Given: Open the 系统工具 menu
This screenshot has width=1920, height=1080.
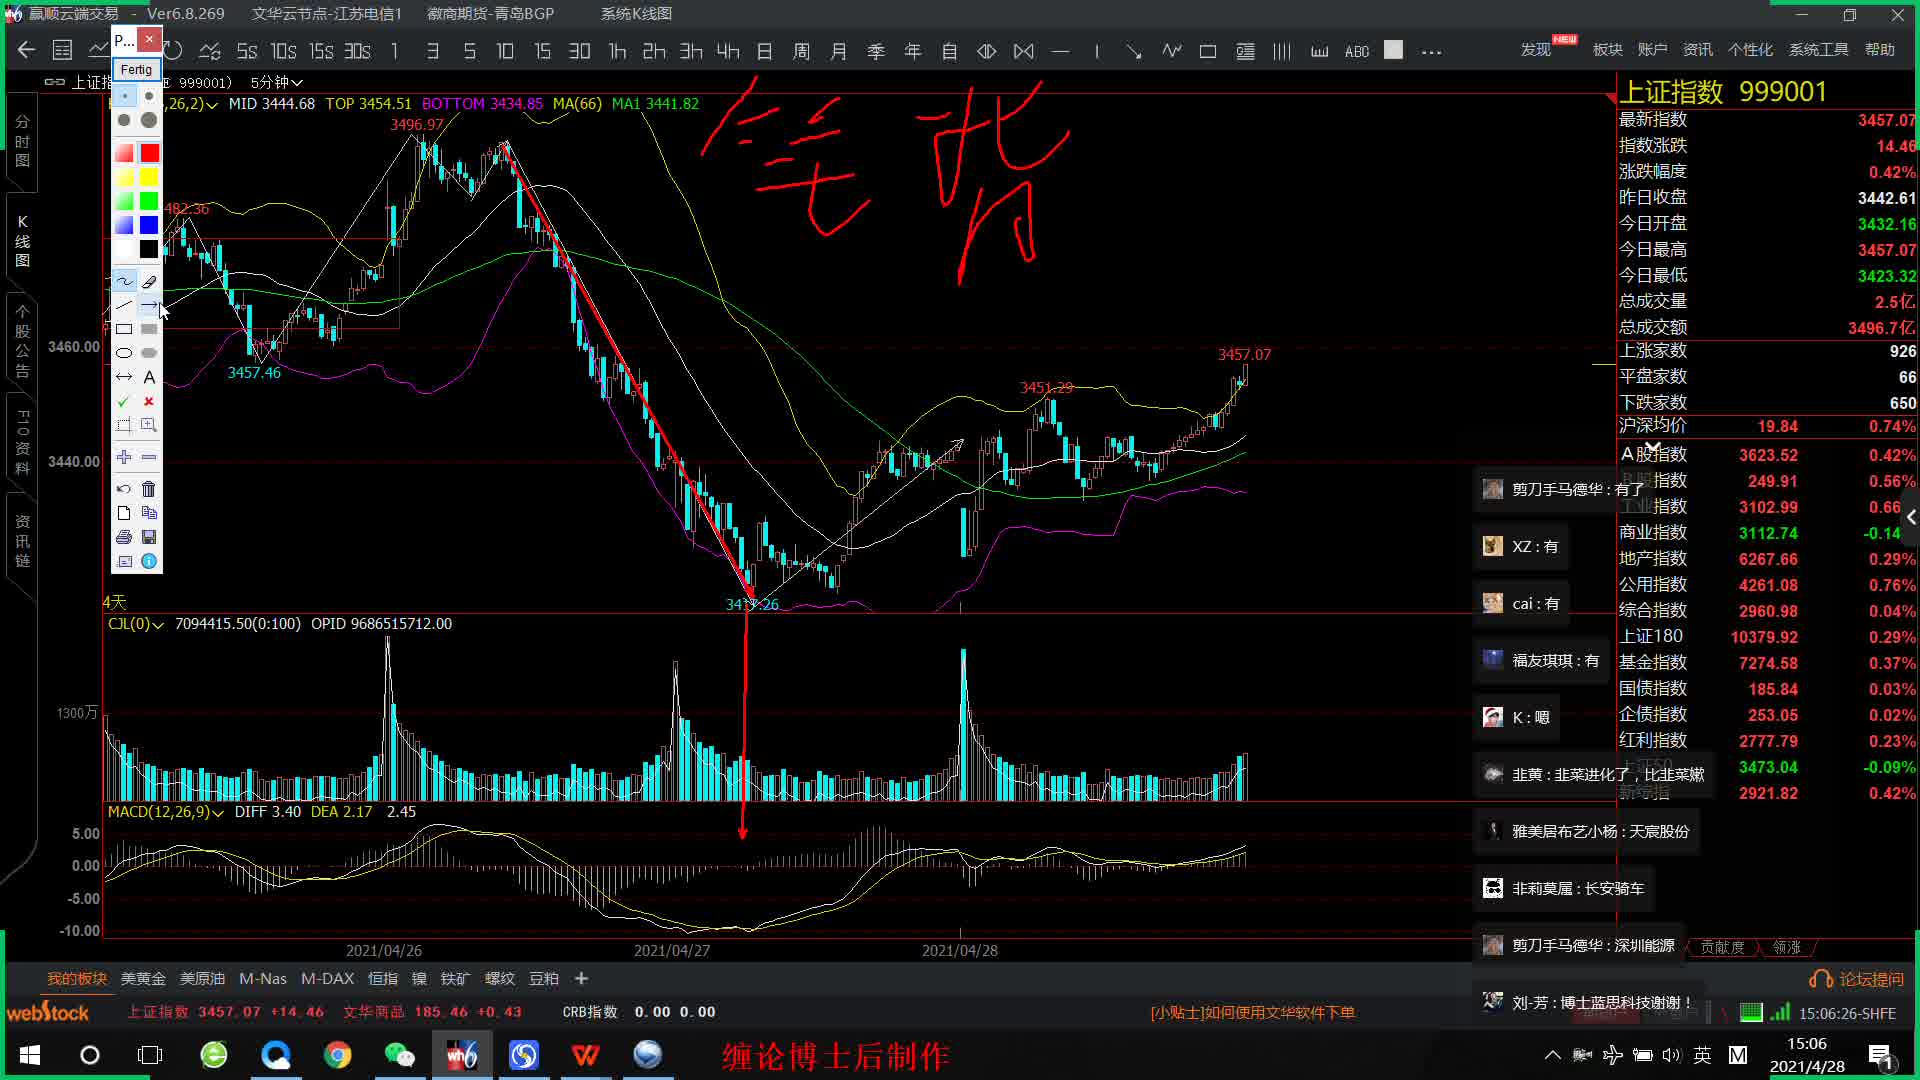Looking at the screenshot, I should tap(1819, 50).
